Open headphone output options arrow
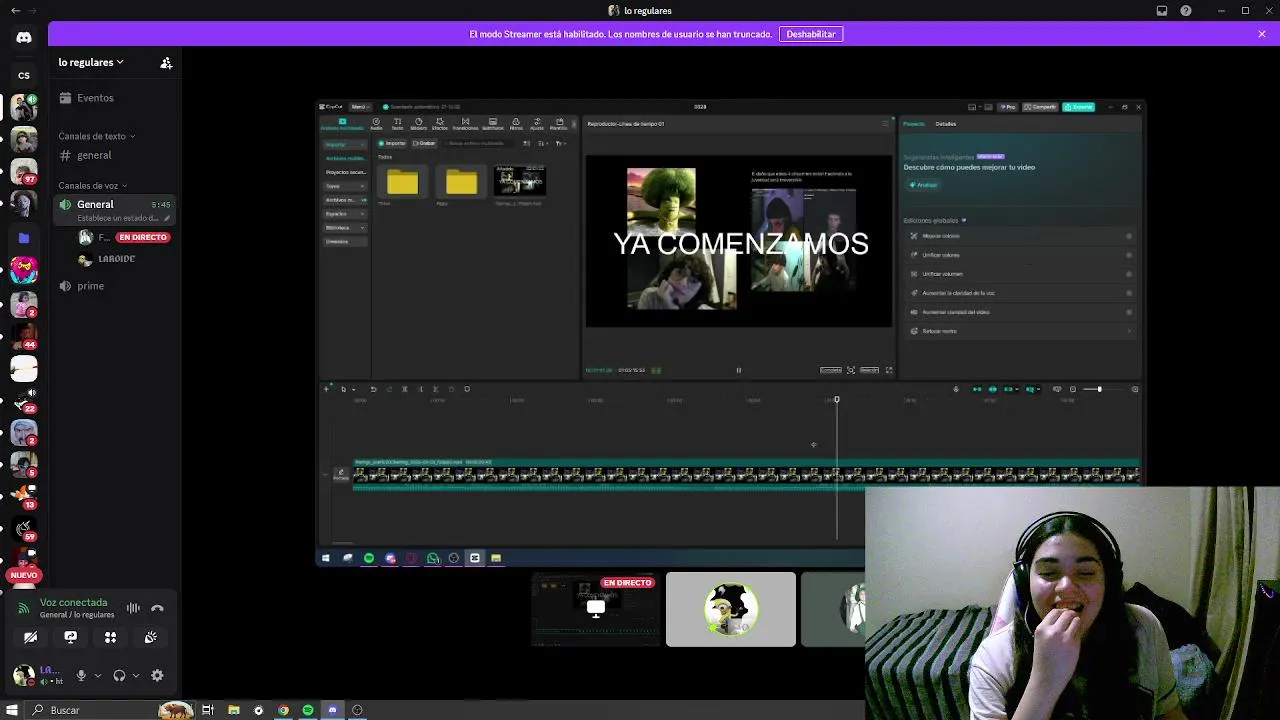Image resolution: width=1280 pixels, height=720 pixels. pos(135,676)
